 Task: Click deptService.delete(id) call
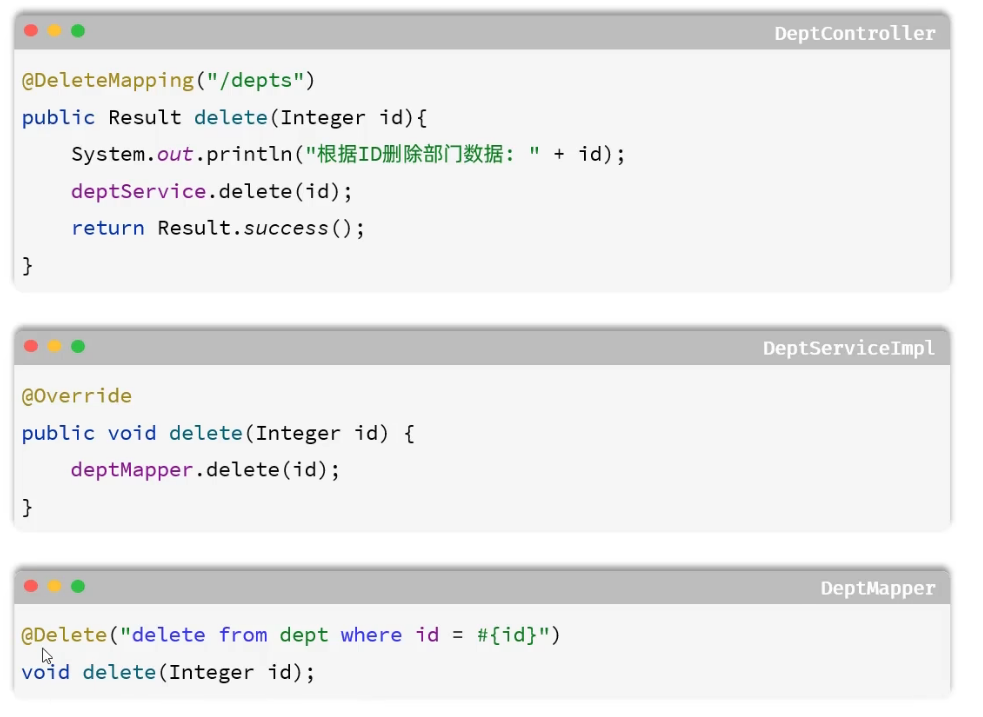pos(211,191)
